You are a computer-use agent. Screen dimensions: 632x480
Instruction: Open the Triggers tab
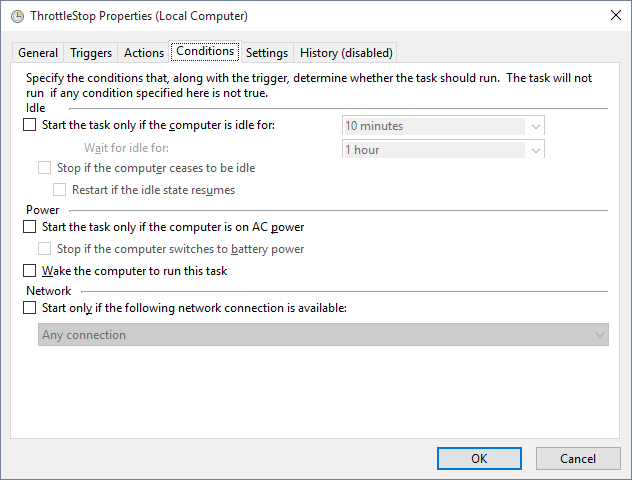tap(91, 53)
